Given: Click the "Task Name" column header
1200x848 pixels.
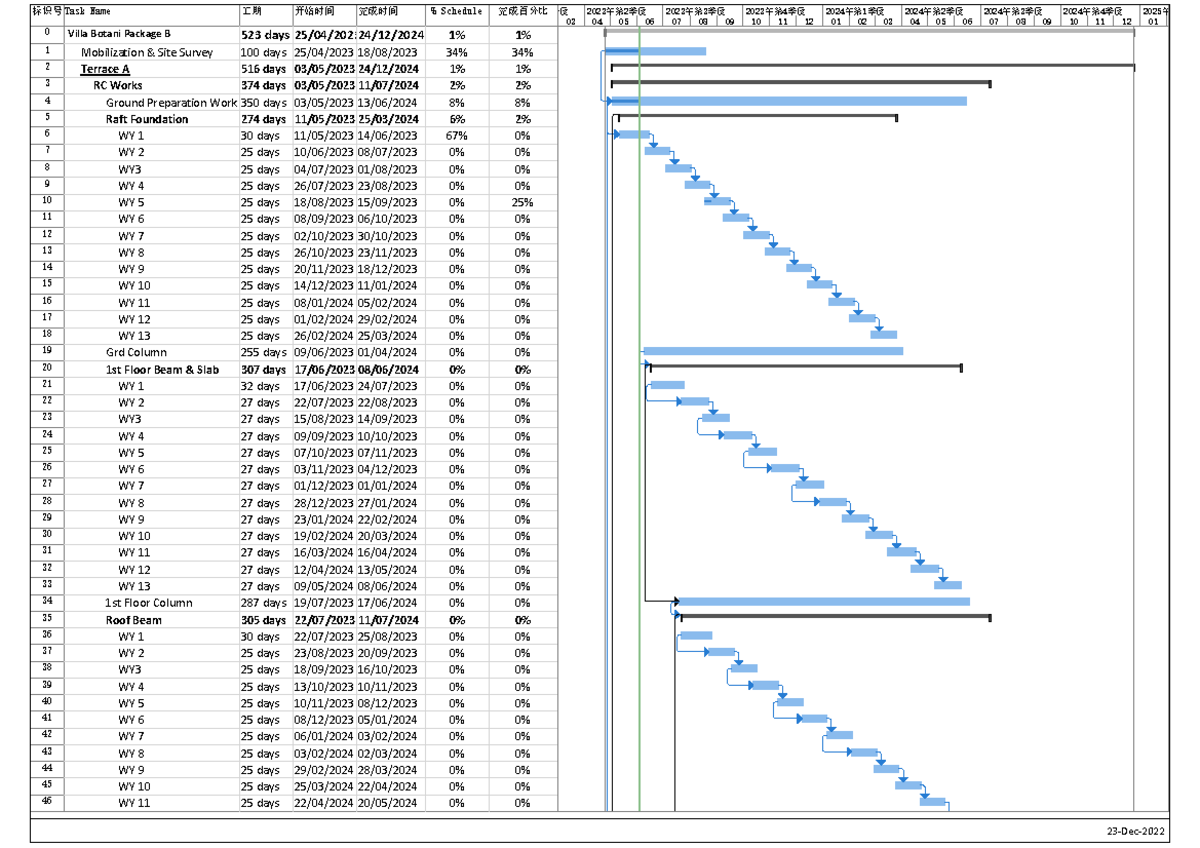Looking at the screenshot, I should 88,12.
